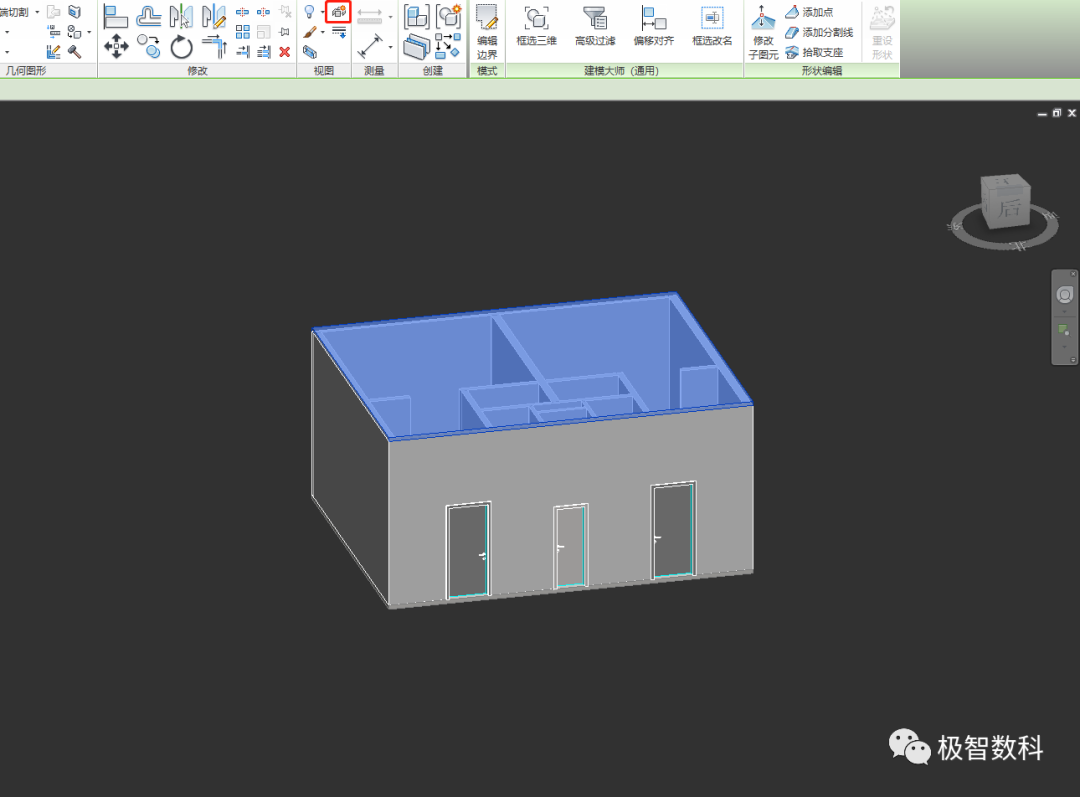Click 框选改名 button
This screenshot has width=1080, height=797.
pos(712,26)
